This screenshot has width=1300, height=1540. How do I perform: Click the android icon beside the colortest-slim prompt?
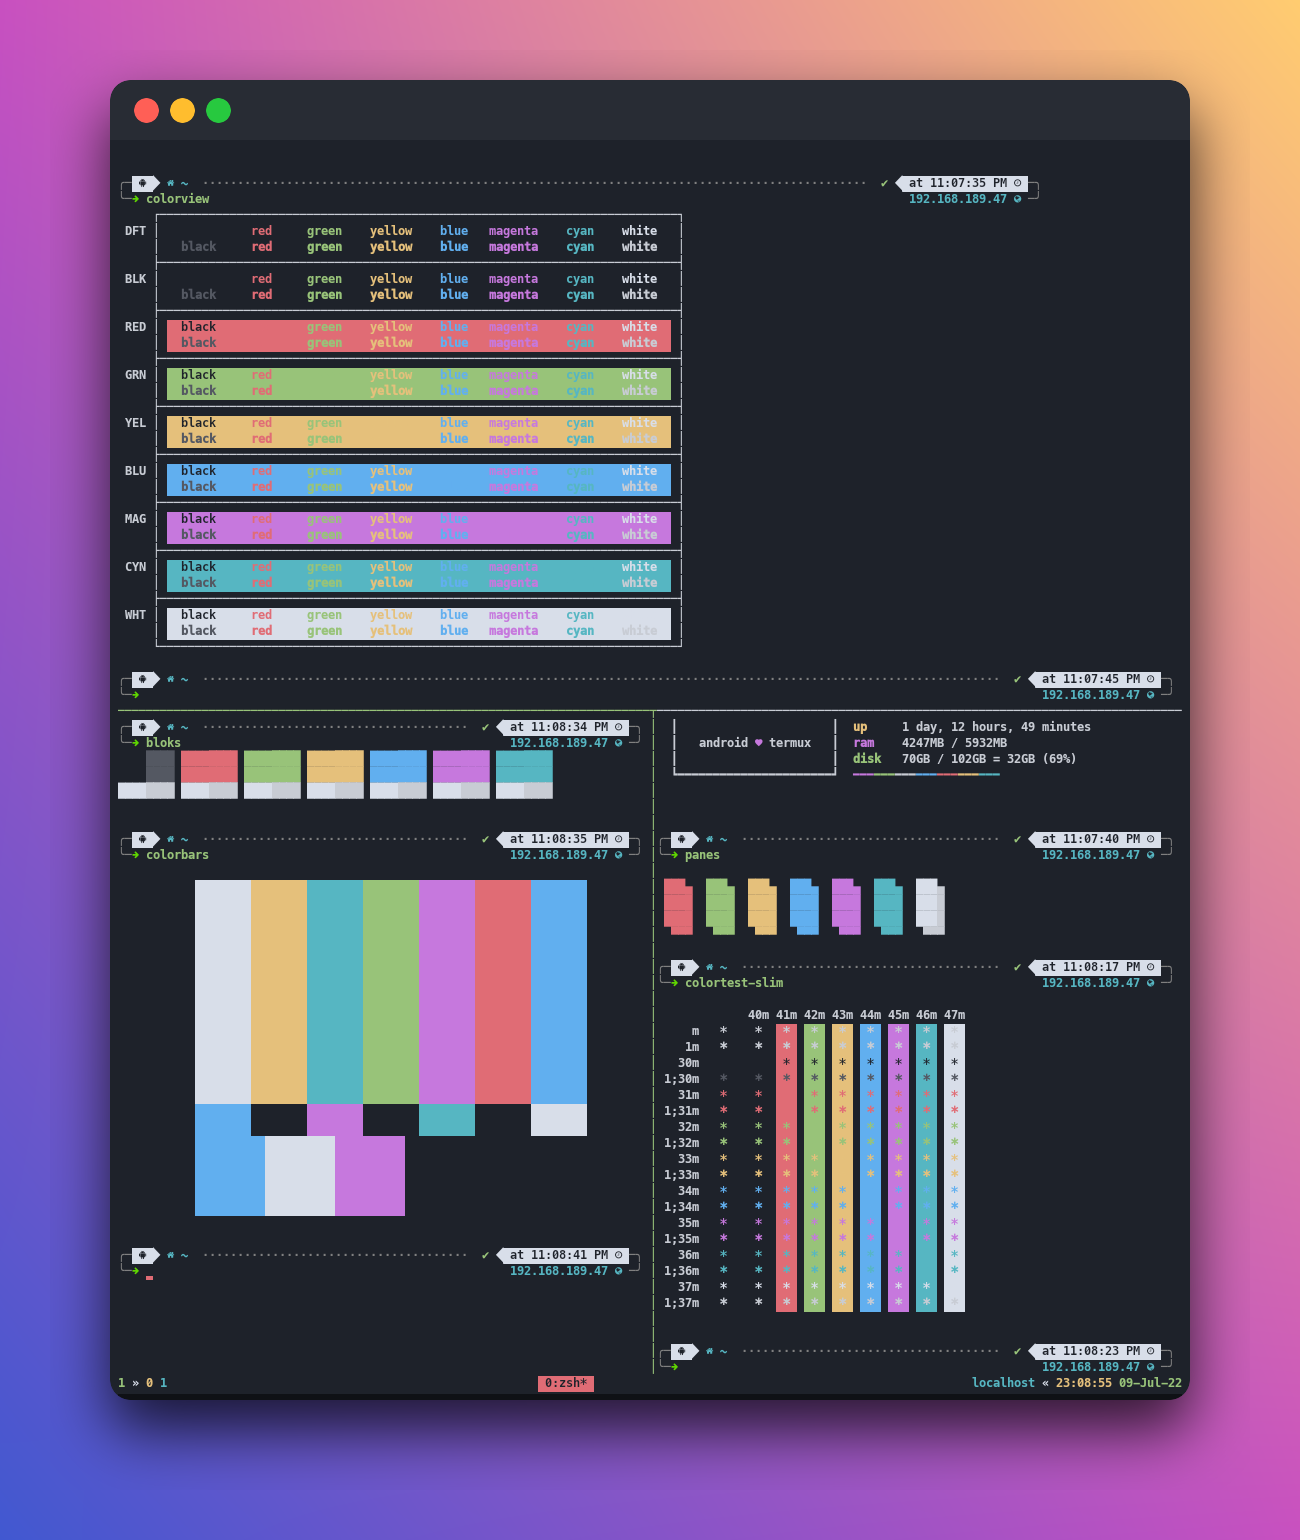point(682,967)
